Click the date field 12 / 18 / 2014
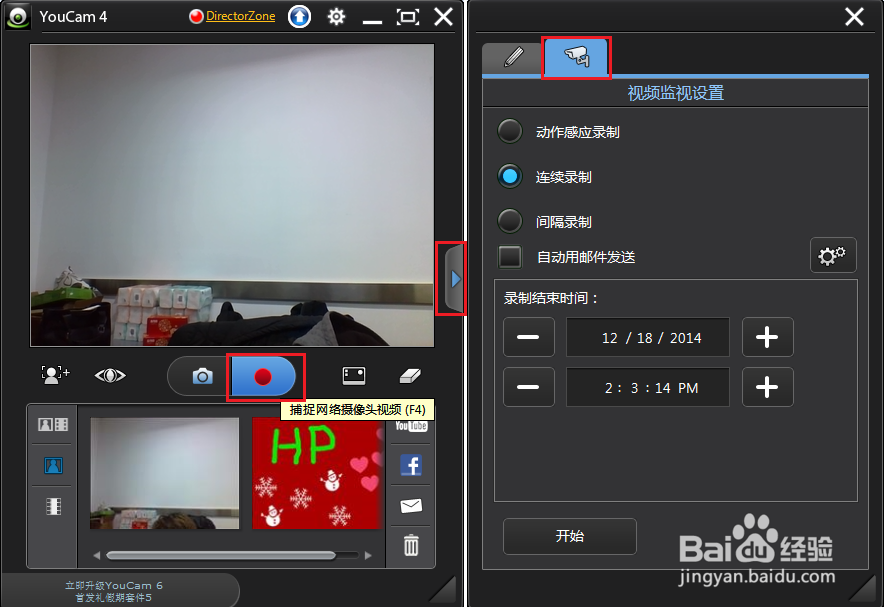 click(648, 337)
